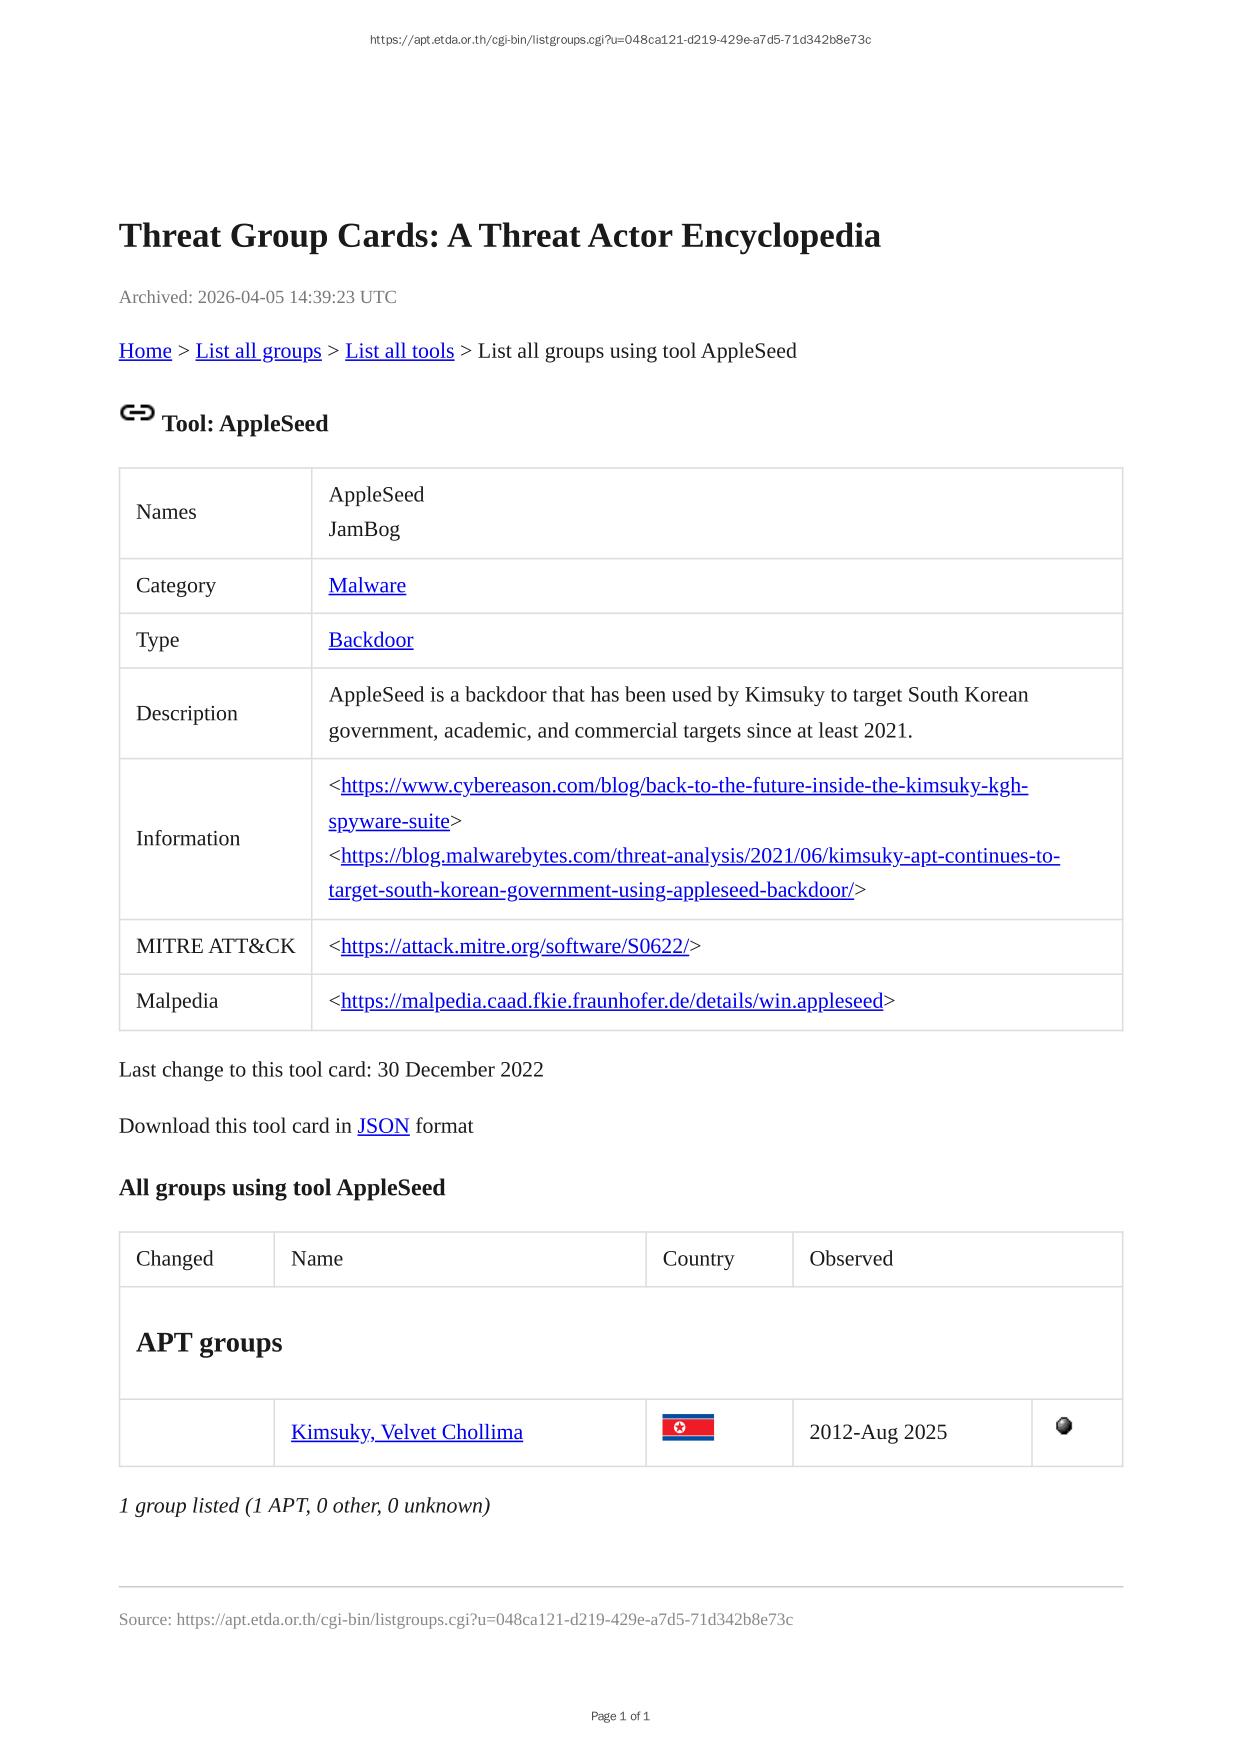Click the chain link icon beside Tool: AppleSeed
This screenshot has height=1756, width=1242.
[137, 413]
